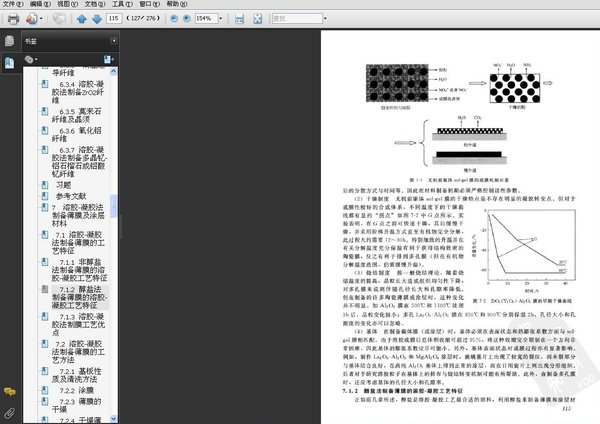Screen dimensions: 600x424
Task: Click the 查找 search field
Action: [297, 18]
